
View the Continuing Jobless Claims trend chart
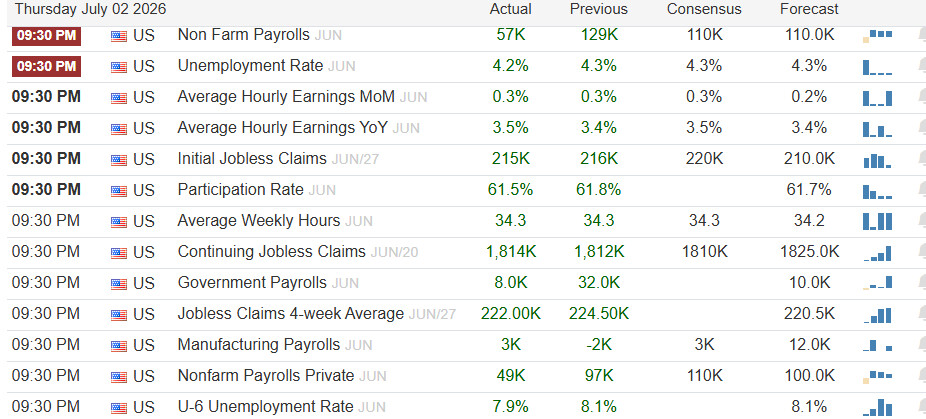[878, 253]
